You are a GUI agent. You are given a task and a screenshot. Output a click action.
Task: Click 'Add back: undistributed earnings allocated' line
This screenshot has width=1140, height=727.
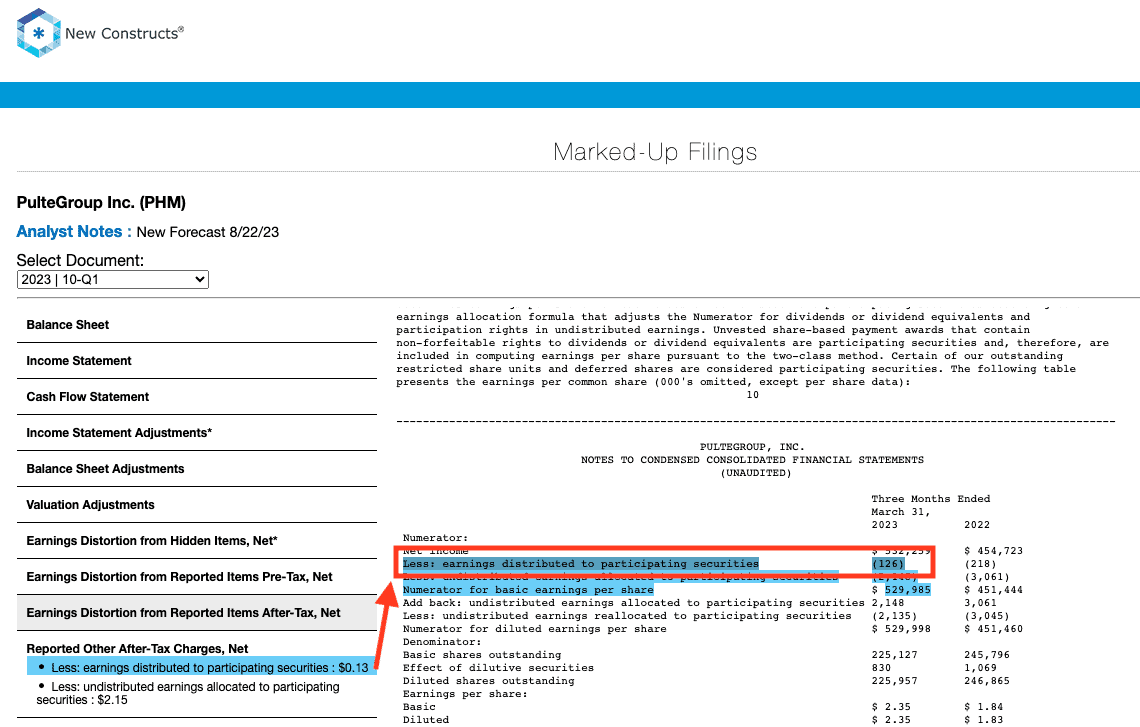click(x=633, y=603)
